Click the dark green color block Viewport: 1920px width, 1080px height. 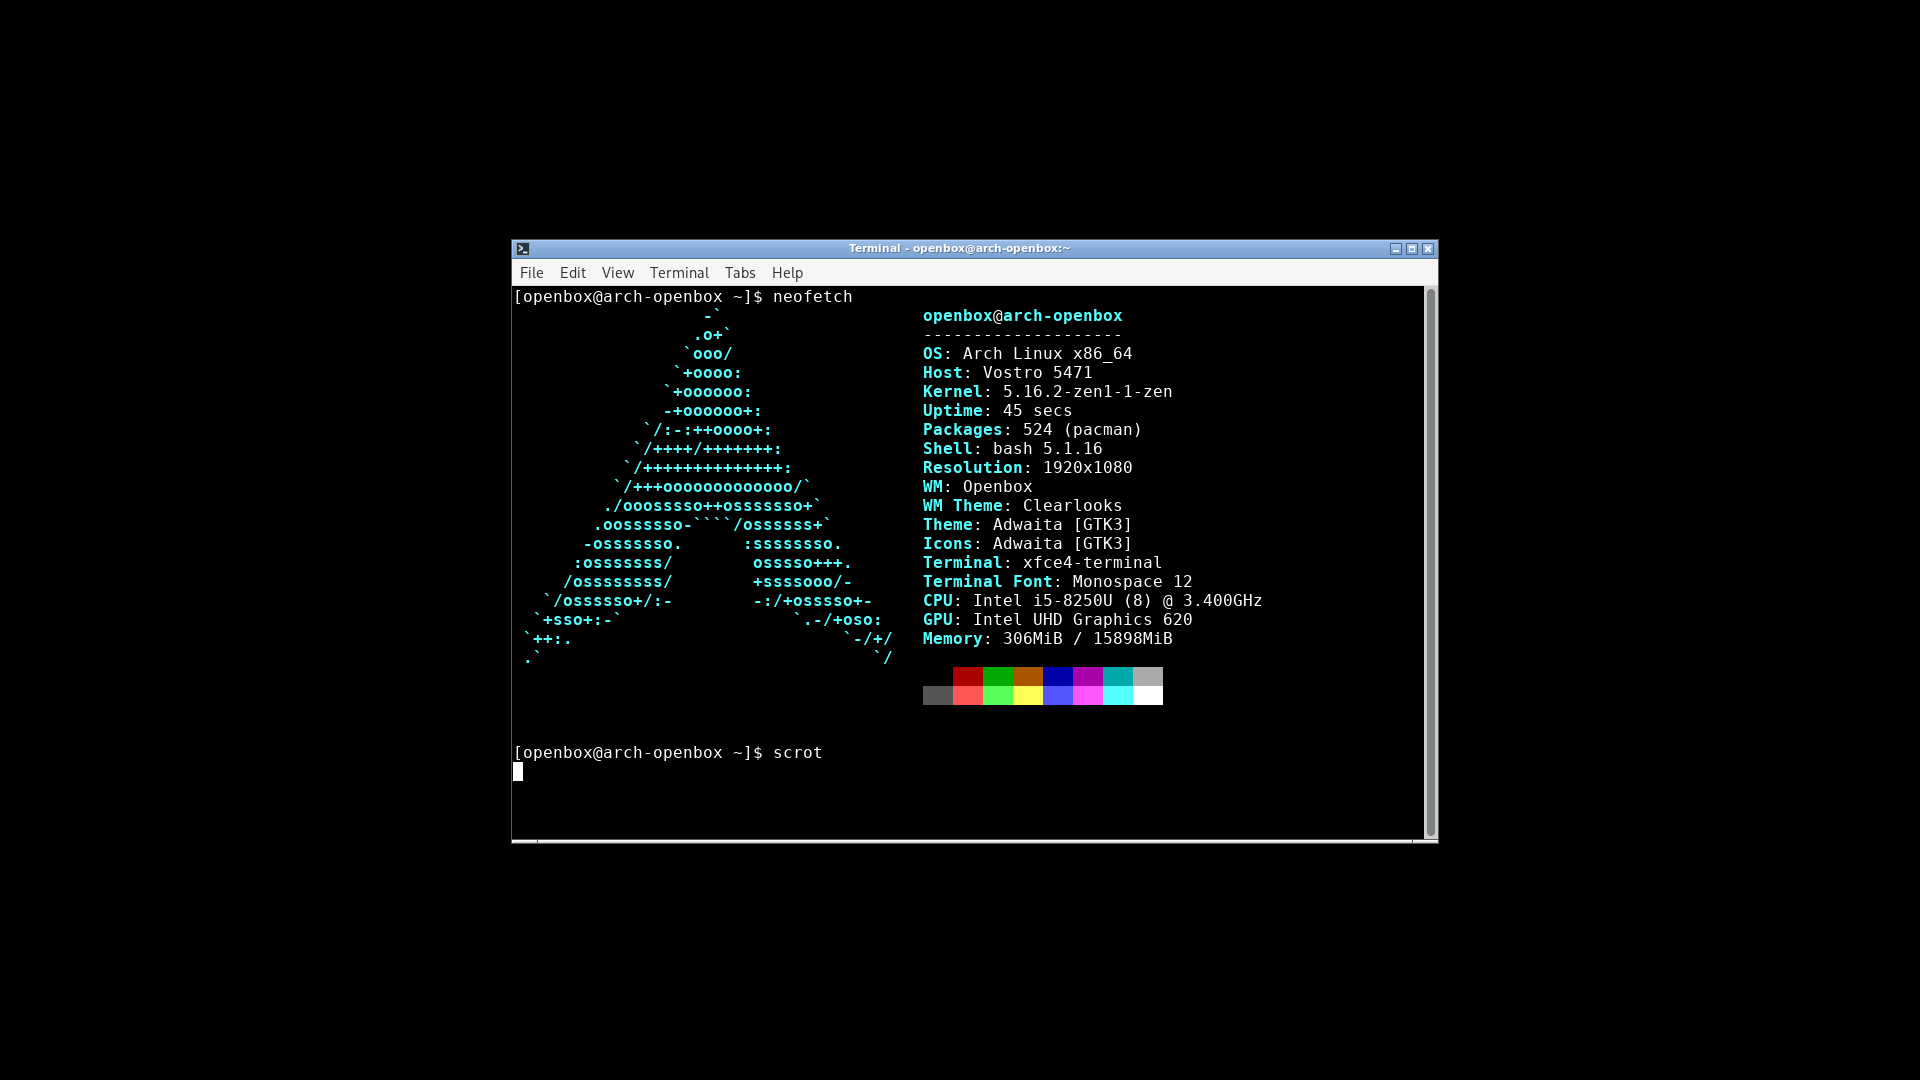coord(998,676)
